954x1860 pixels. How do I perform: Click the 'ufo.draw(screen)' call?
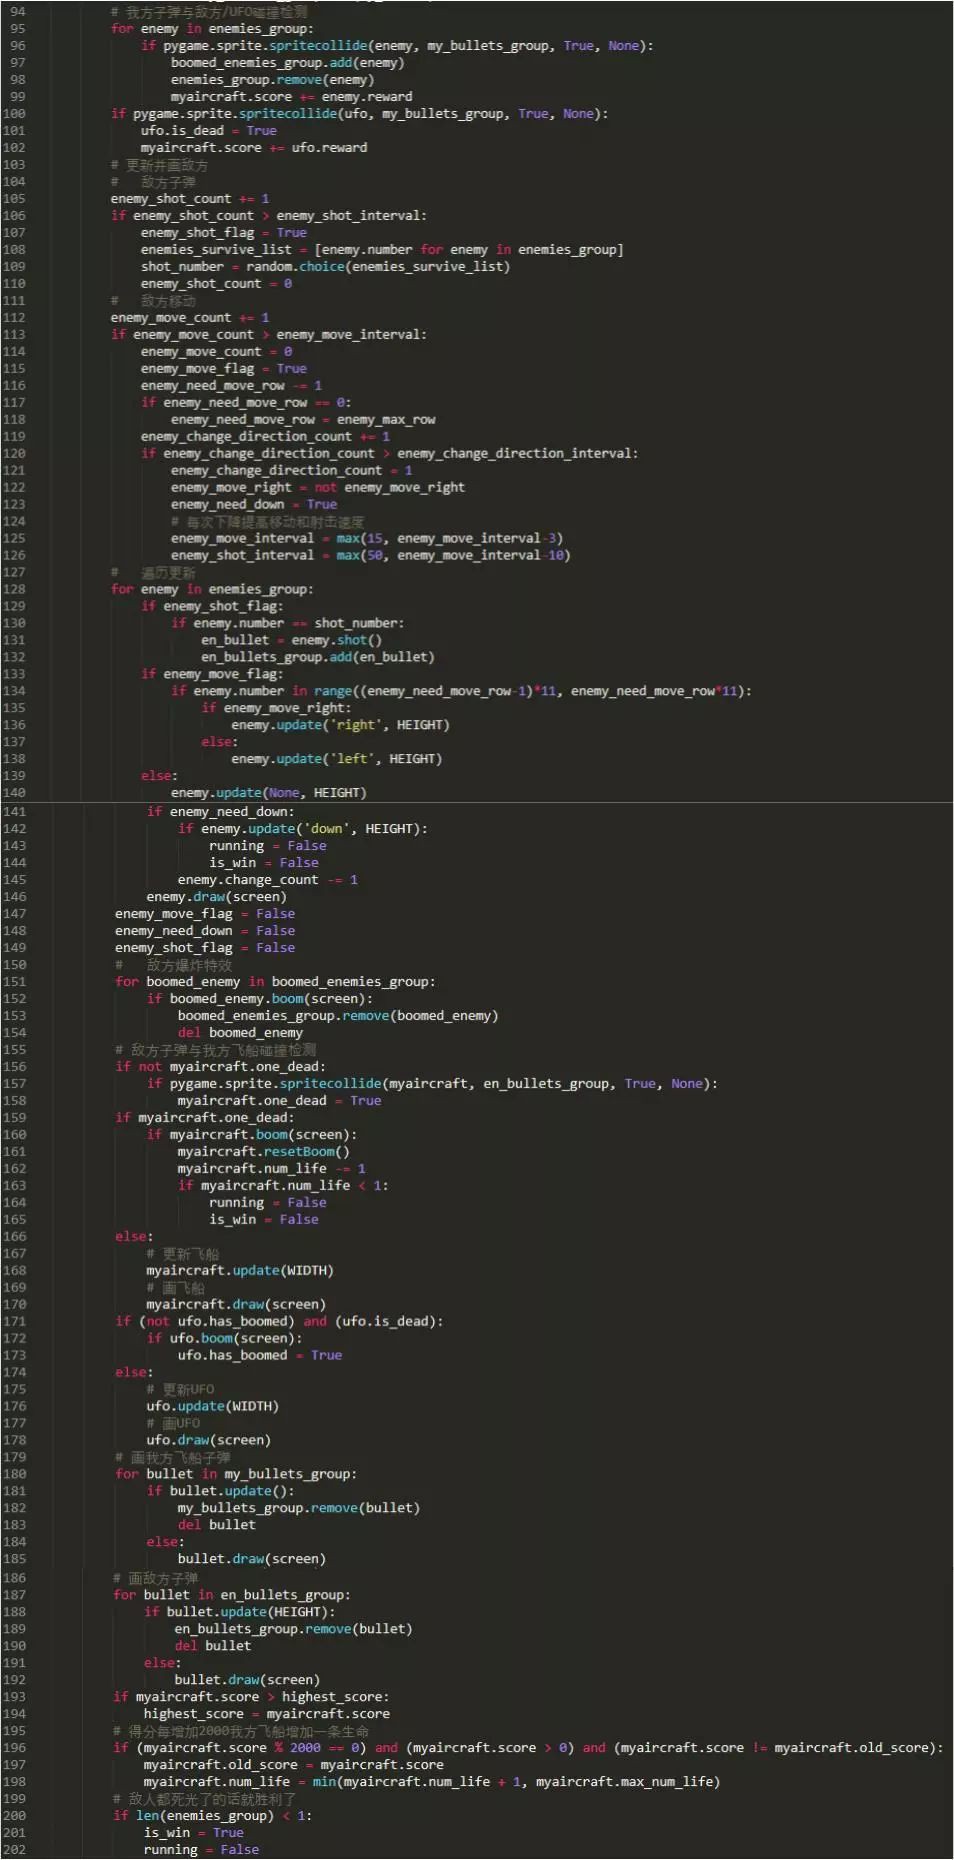(208, 1441)
